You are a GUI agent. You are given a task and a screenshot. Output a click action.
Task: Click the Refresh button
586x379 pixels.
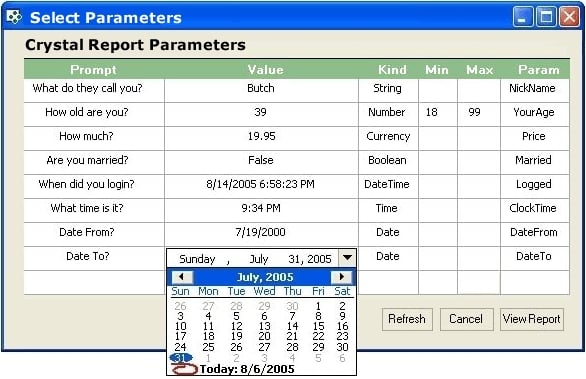[407, 319]
